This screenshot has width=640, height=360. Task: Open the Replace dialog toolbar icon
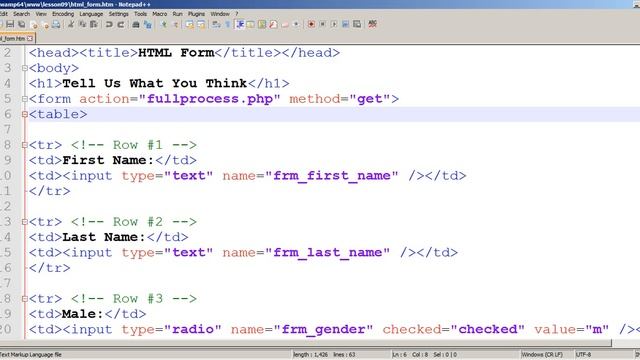pyautogui.click(x=147, y=24)
